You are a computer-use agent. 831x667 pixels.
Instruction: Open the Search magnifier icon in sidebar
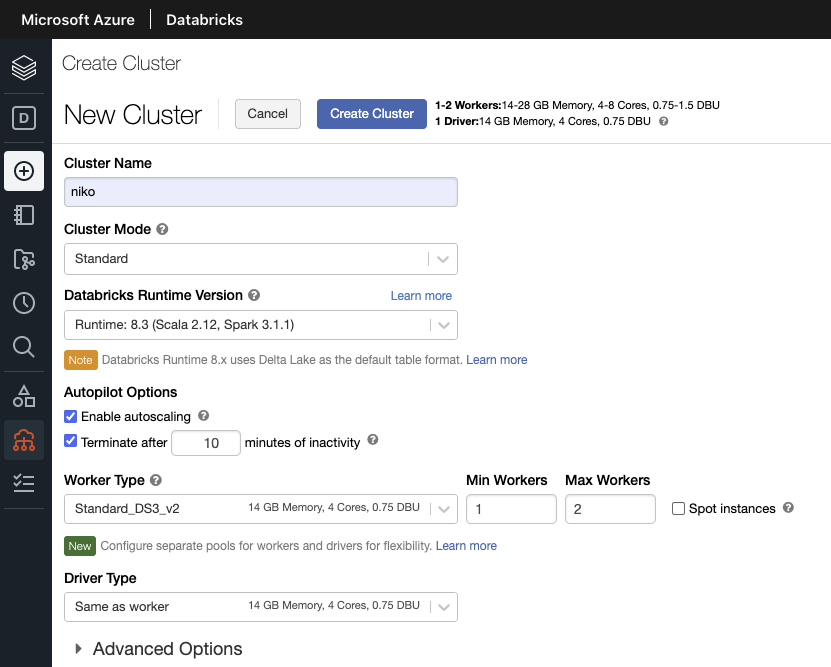(24, 346)
